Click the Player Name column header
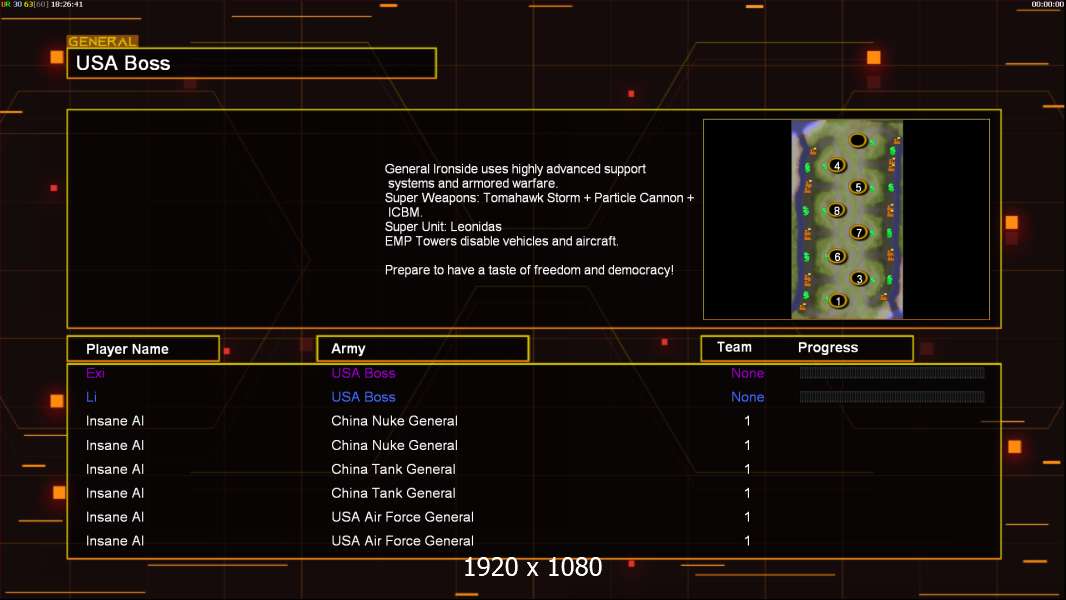The image size is (1066, 600). (143, 349)
